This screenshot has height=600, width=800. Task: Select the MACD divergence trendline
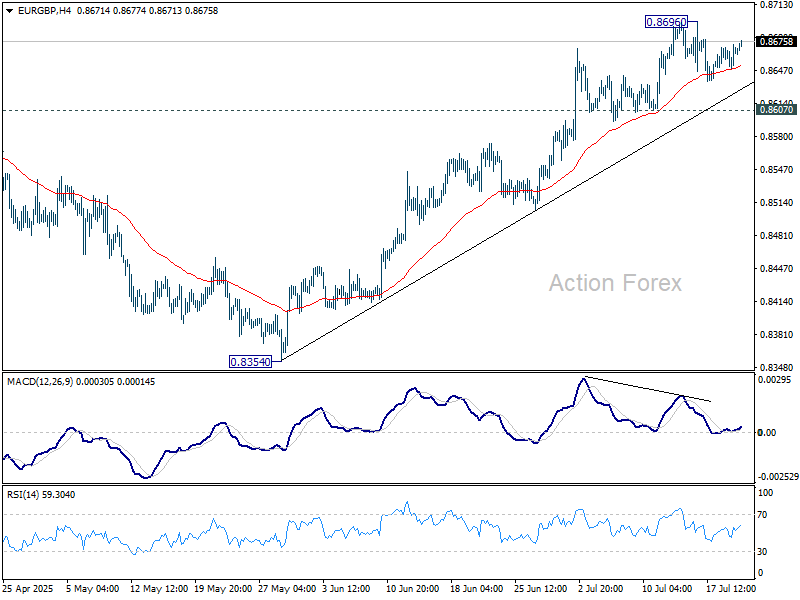pyautogui.click(x=647, y=389)
